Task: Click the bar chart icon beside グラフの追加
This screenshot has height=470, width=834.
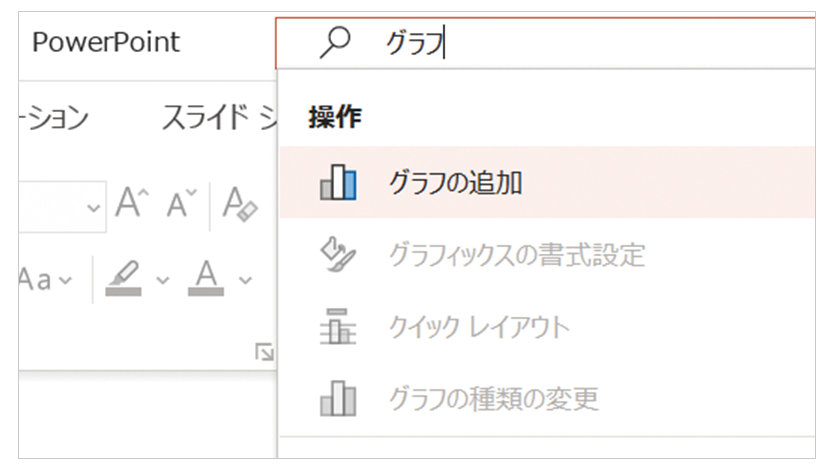Action: point(338,182)
